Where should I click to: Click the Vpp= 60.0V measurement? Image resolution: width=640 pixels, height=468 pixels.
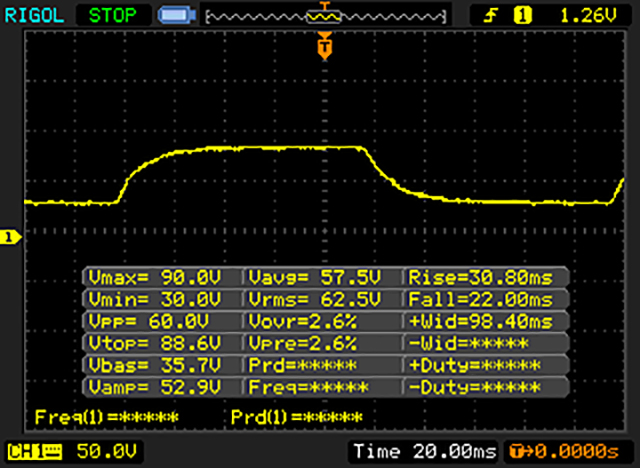(x=149, y=322)
